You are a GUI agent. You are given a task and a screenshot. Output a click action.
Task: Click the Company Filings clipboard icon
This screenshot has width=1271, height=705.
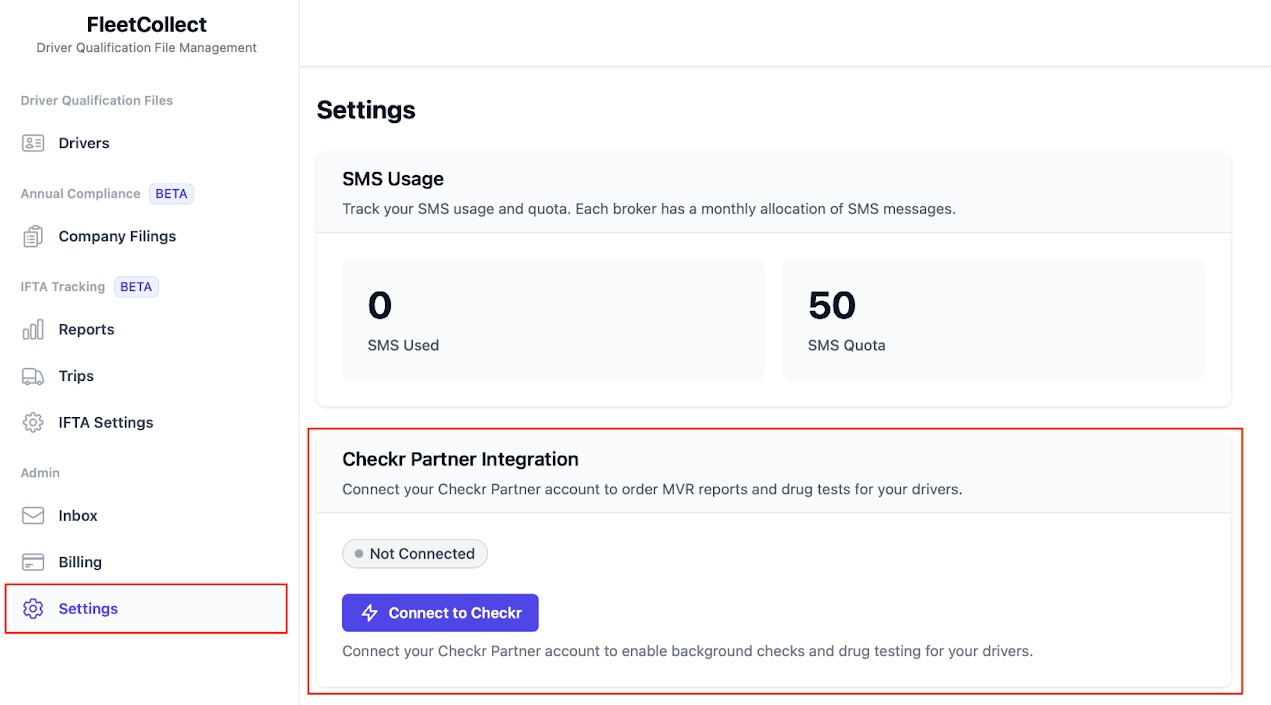[33, 236]
